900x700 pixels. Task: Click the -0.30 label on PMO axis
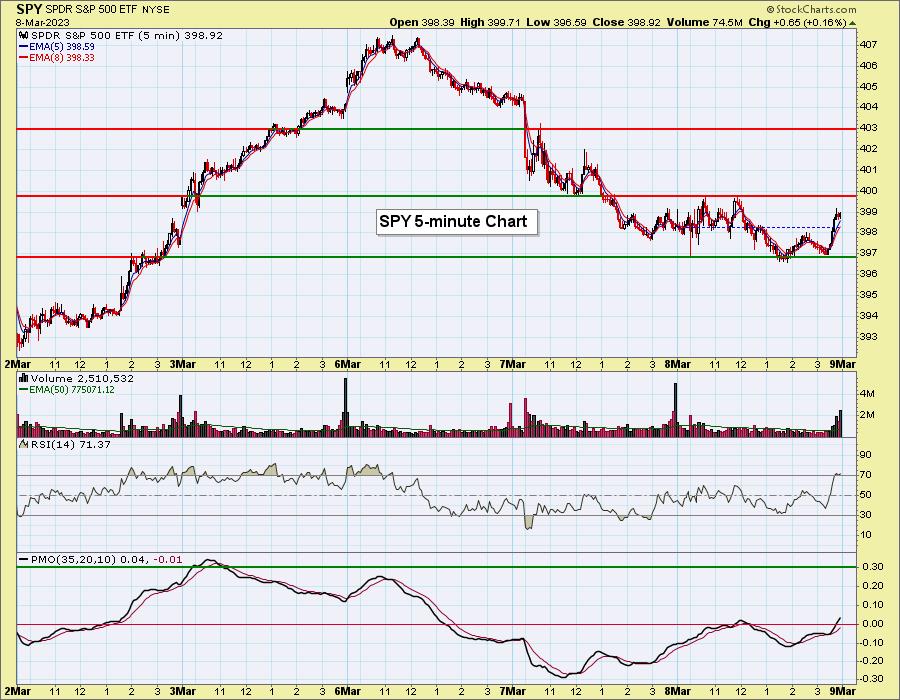click(872, 679)
